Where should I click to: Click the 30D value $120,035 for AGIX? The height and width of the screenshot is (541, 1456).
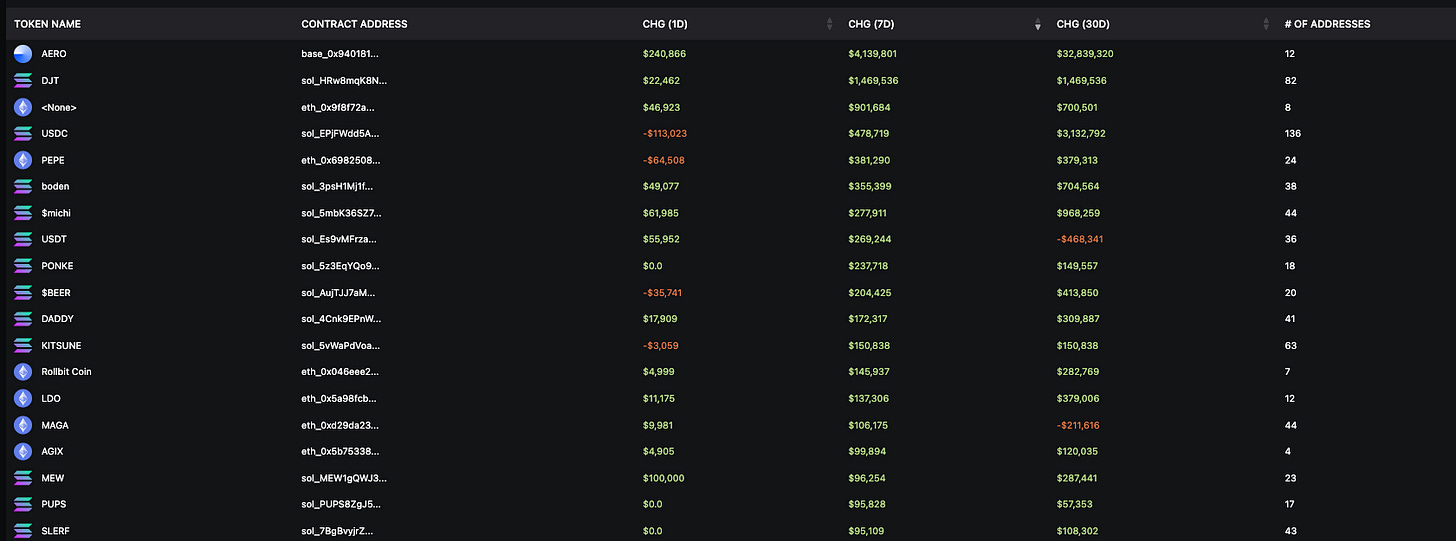(x=1077, y=452)
